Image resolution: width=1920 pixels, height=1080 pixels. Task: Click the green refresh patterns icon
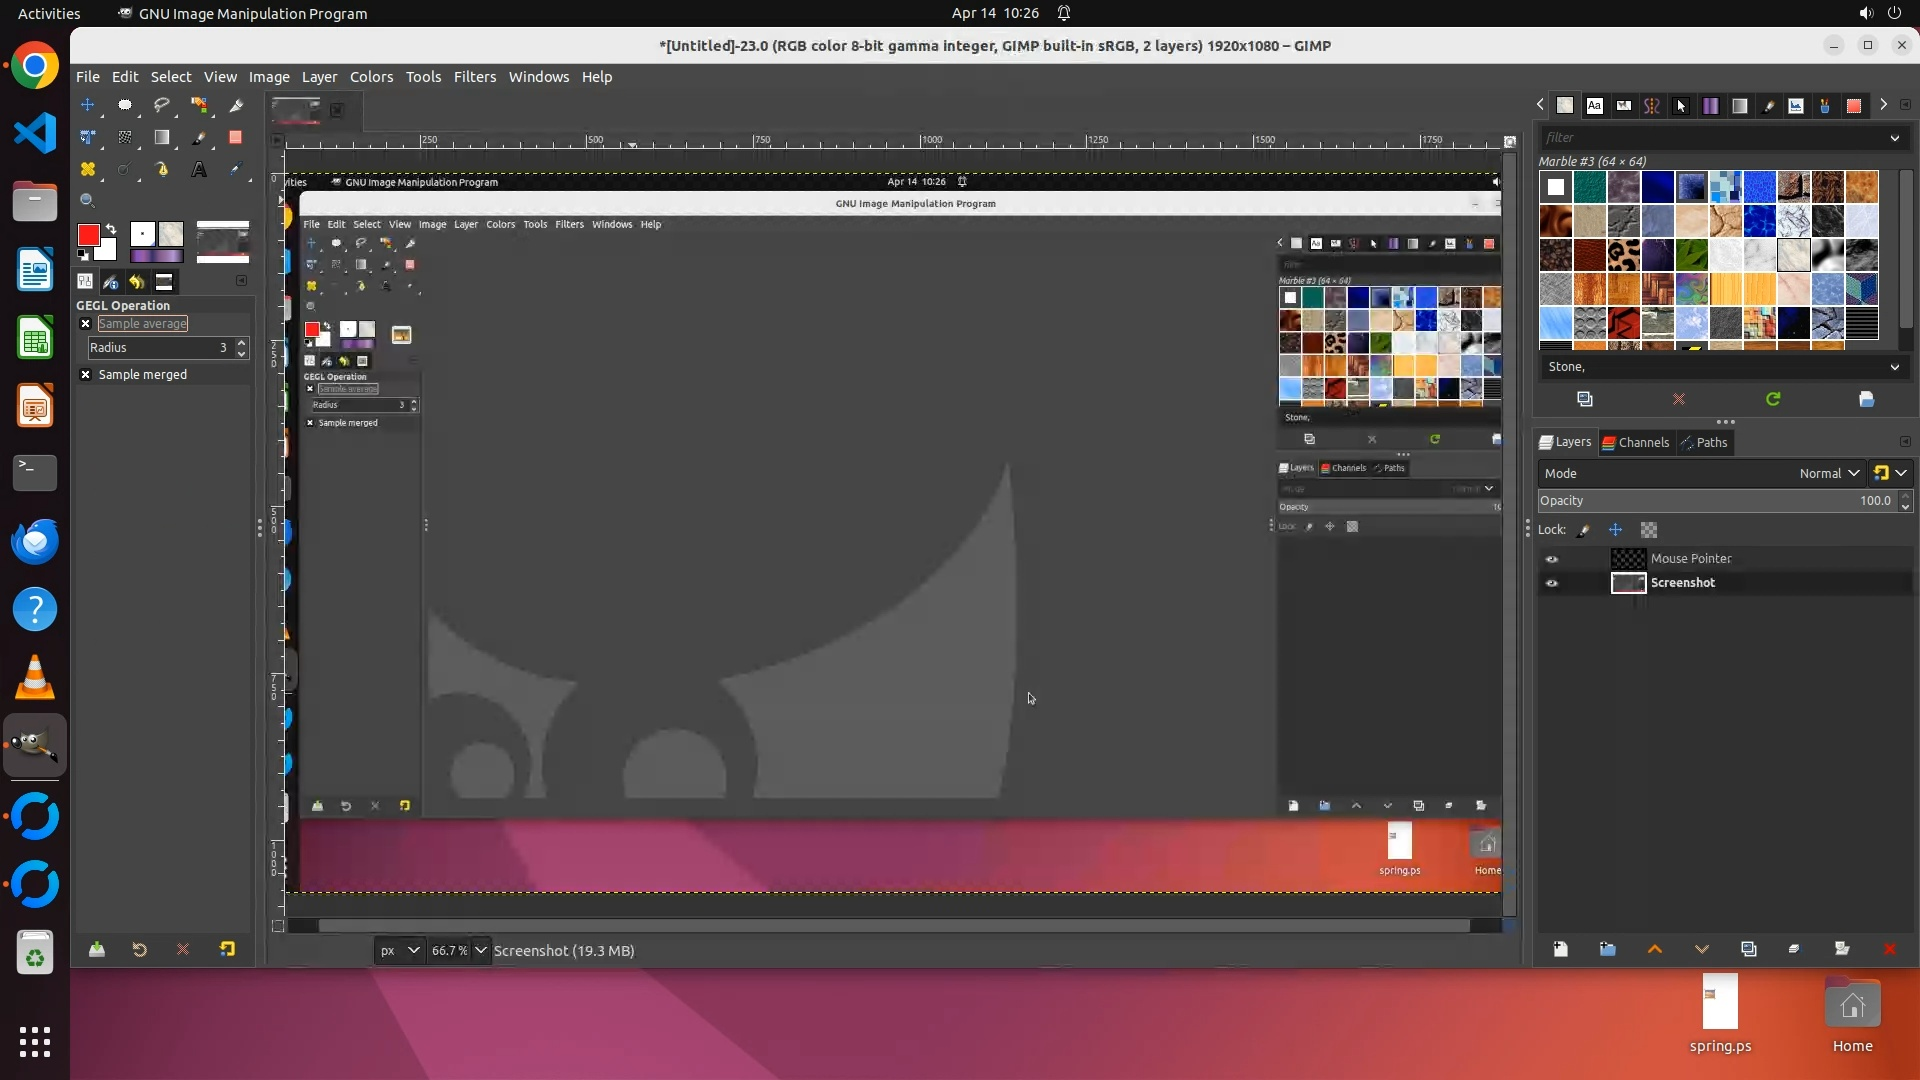coord(1772,399)
